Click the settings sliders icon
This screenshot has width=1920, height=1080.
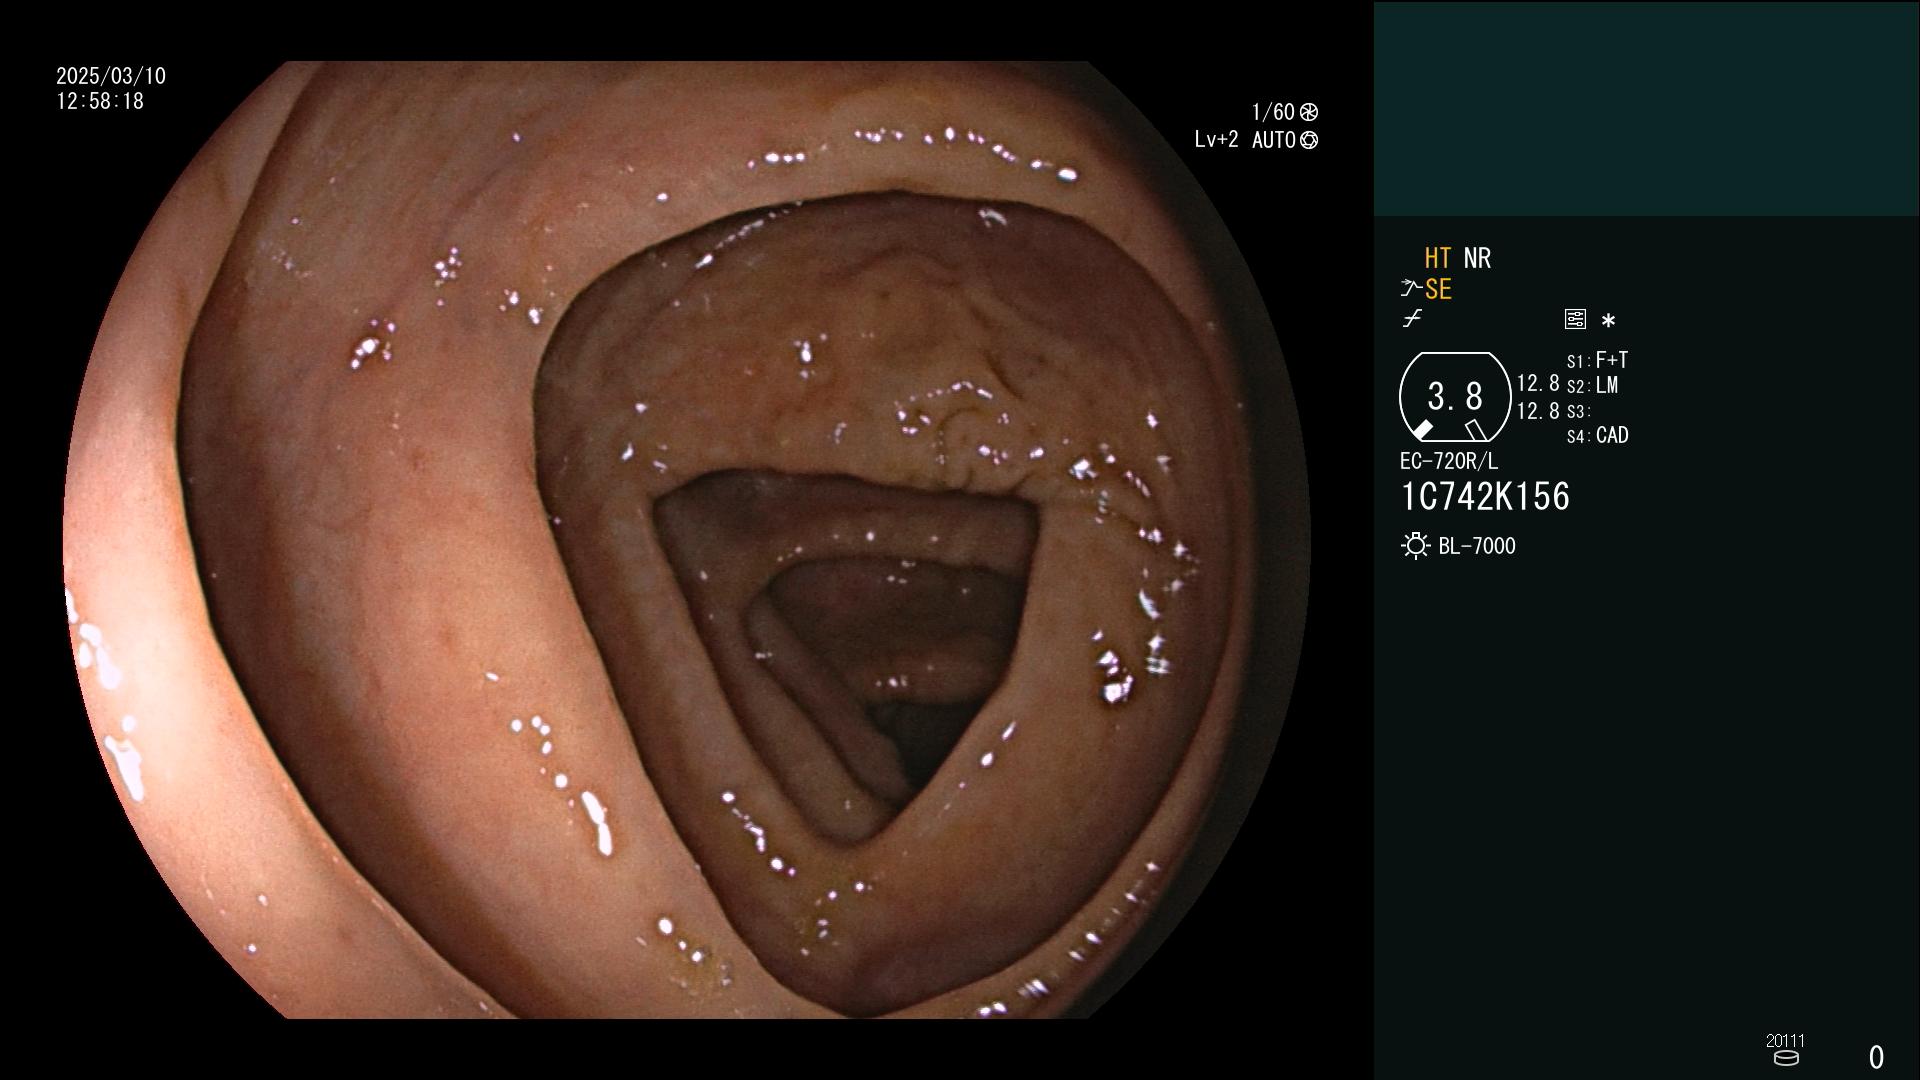(x=1575, y=319)
